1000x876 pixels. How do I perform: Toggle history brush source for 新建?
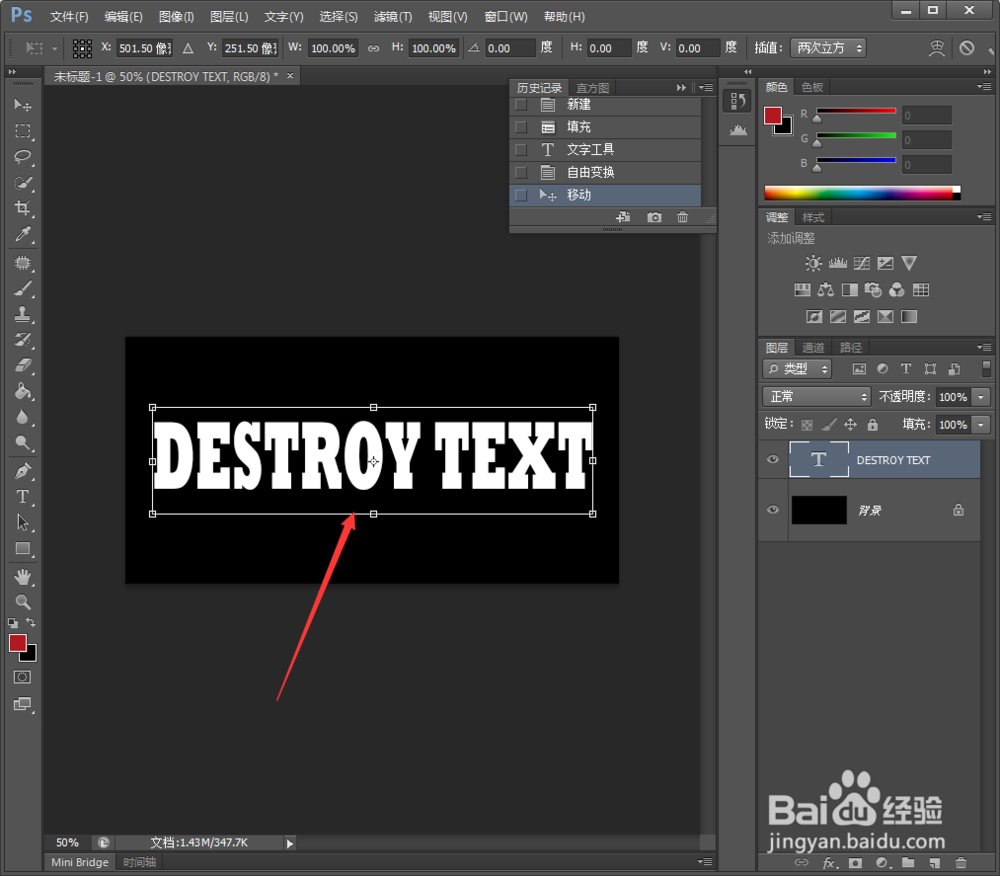tap(521, 105)
